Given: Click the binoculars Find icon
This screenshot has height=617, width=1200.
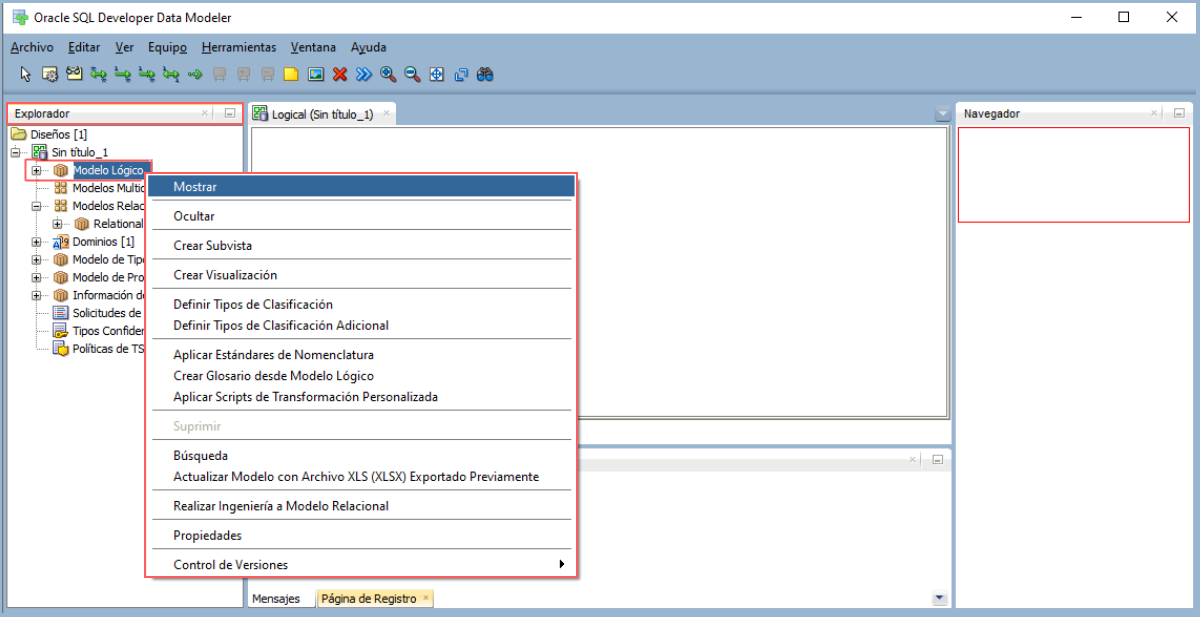Looking at the screenshot, I should 485,74.
